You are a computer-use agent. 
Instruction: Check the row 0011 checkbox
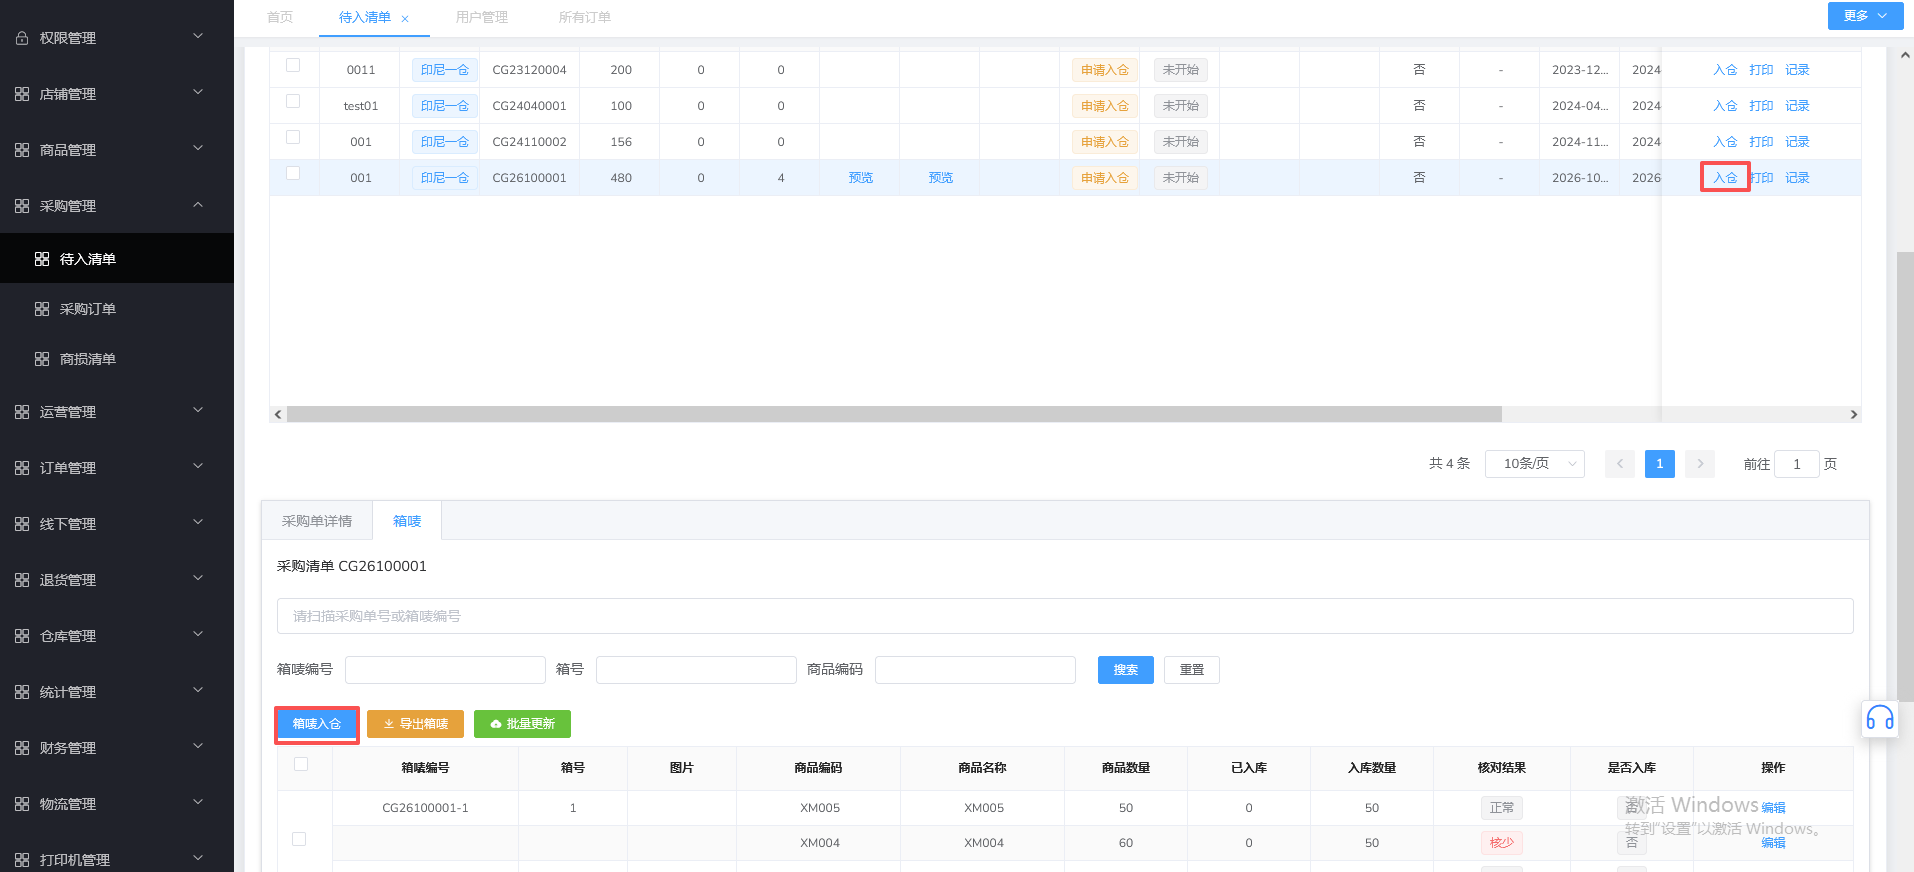(293, 65)
